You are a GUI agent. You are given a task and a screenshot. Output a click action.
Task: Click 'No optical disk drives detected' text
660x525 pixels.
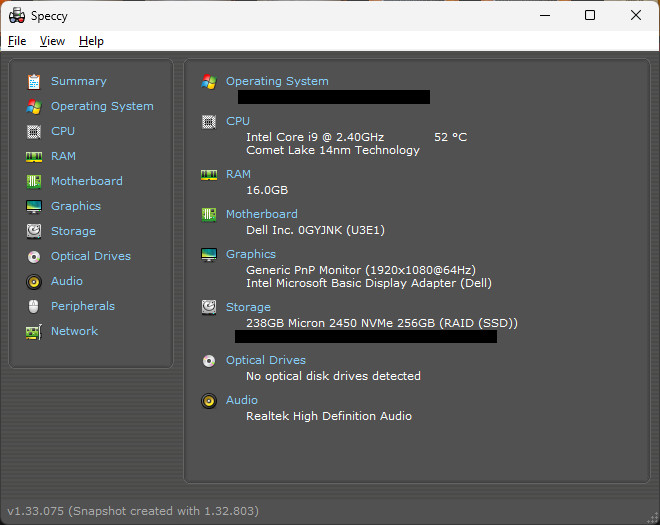tap(333, 376)
